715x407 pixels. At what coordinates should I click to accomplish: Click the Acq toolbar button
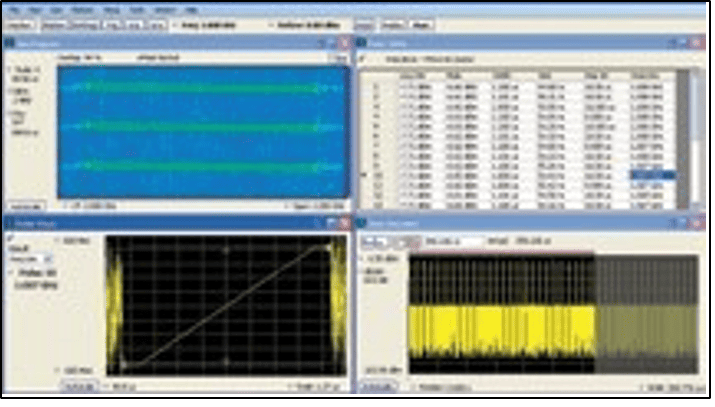(x=134, y=22)
